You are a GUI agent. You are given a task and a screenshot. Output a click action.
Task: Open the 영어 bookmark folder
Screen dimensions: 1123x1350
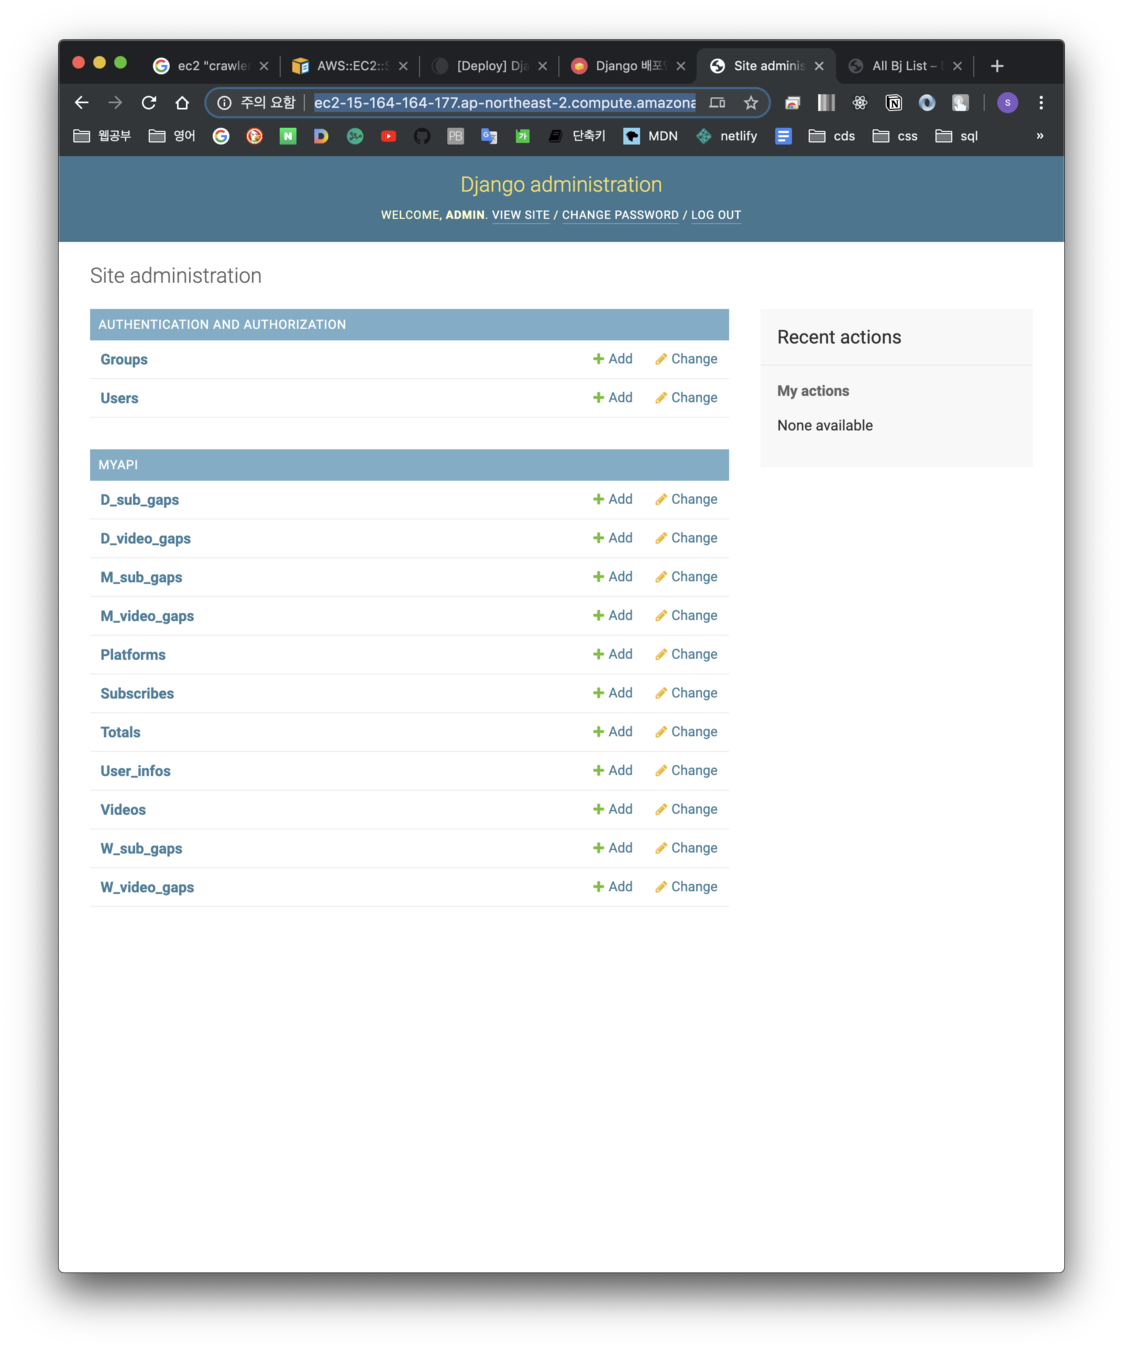click(x=172, y=136)
